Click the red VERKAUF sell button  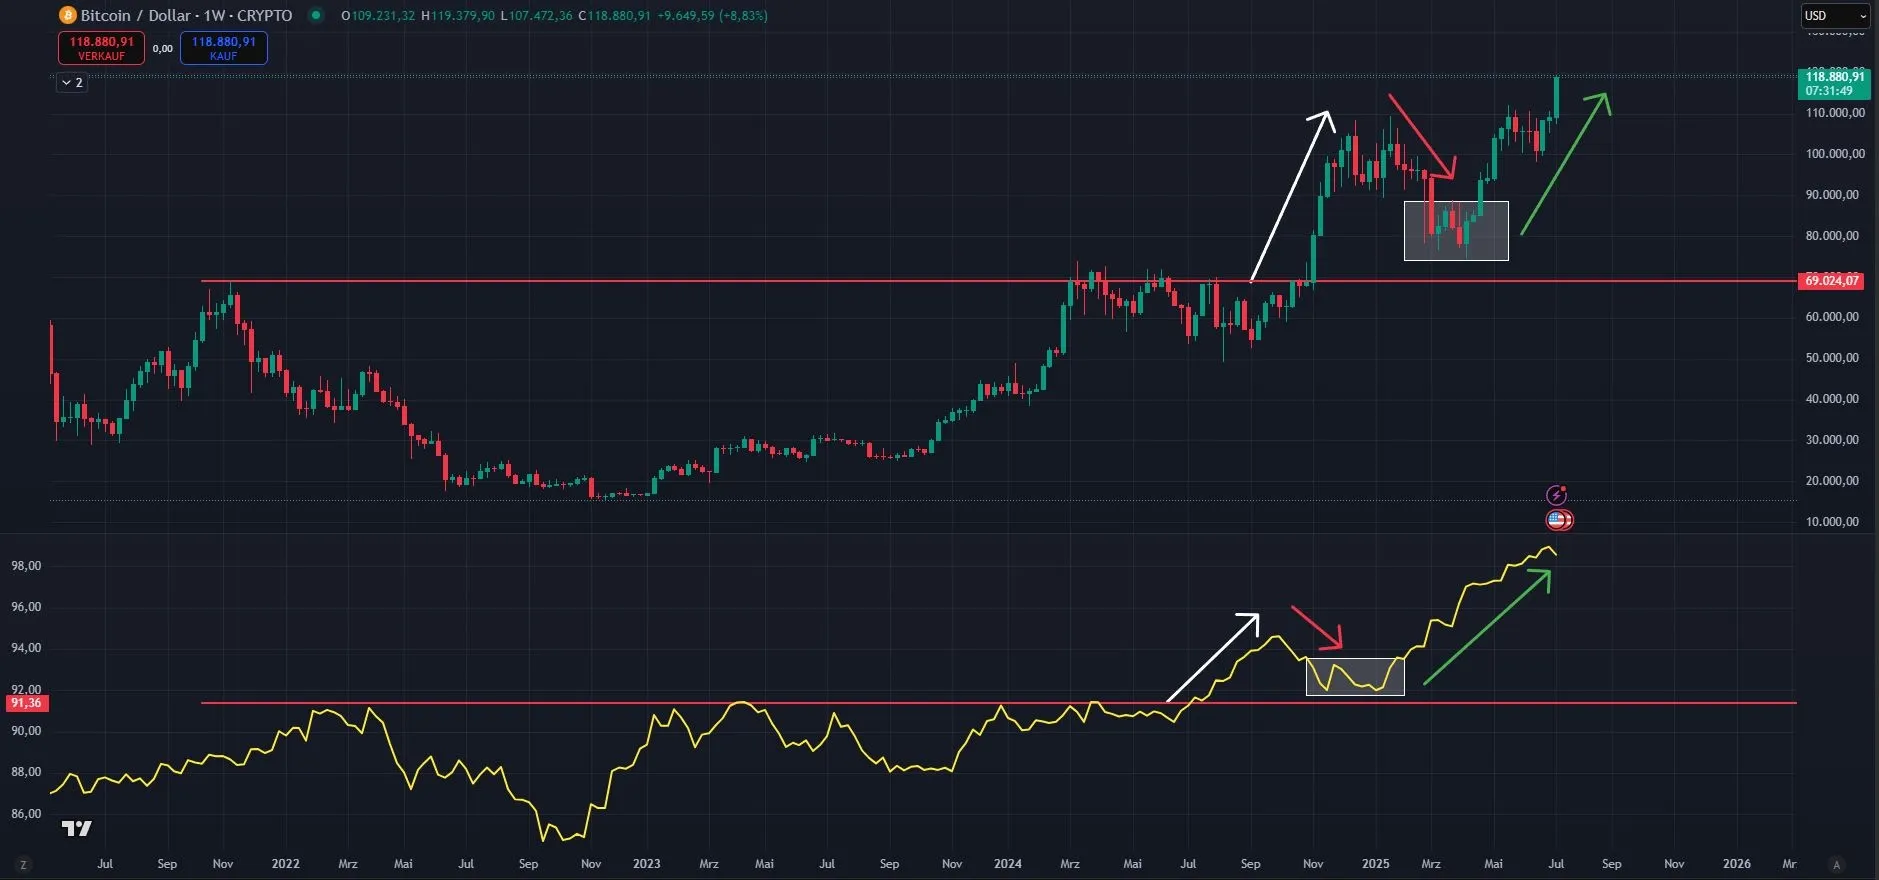101,48
